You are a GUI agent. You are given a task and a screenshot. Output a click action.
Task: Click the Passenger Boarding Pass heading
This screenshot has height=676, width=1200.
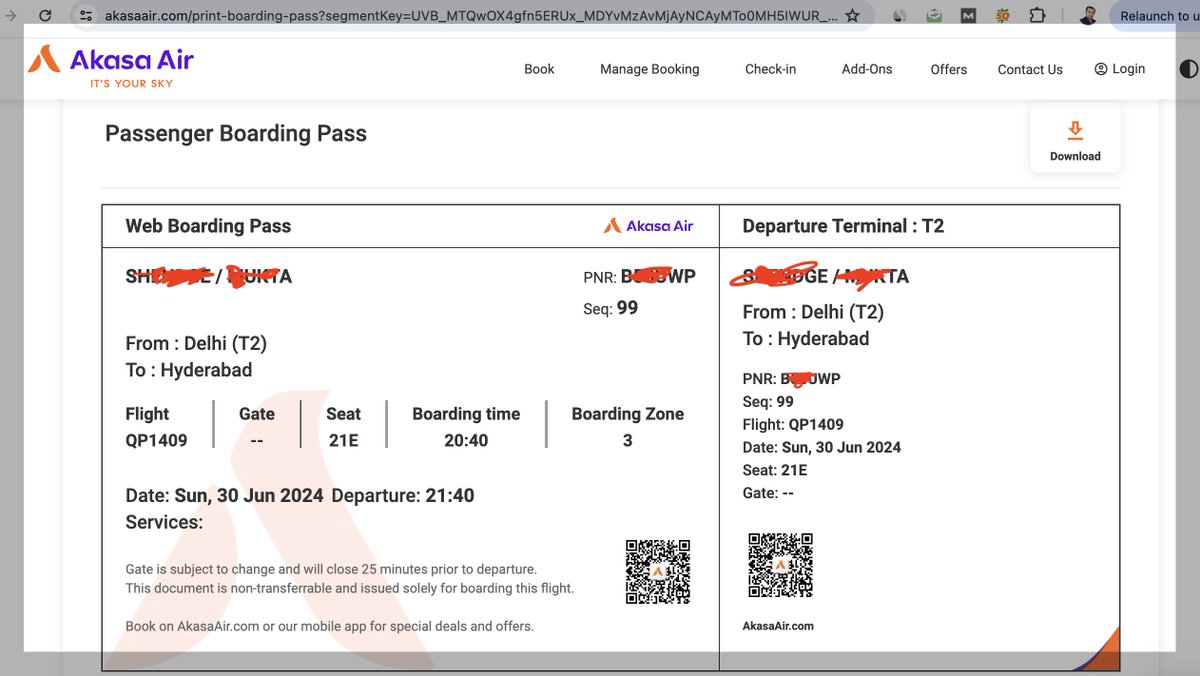pyautogui.click(x=236, y=134)
